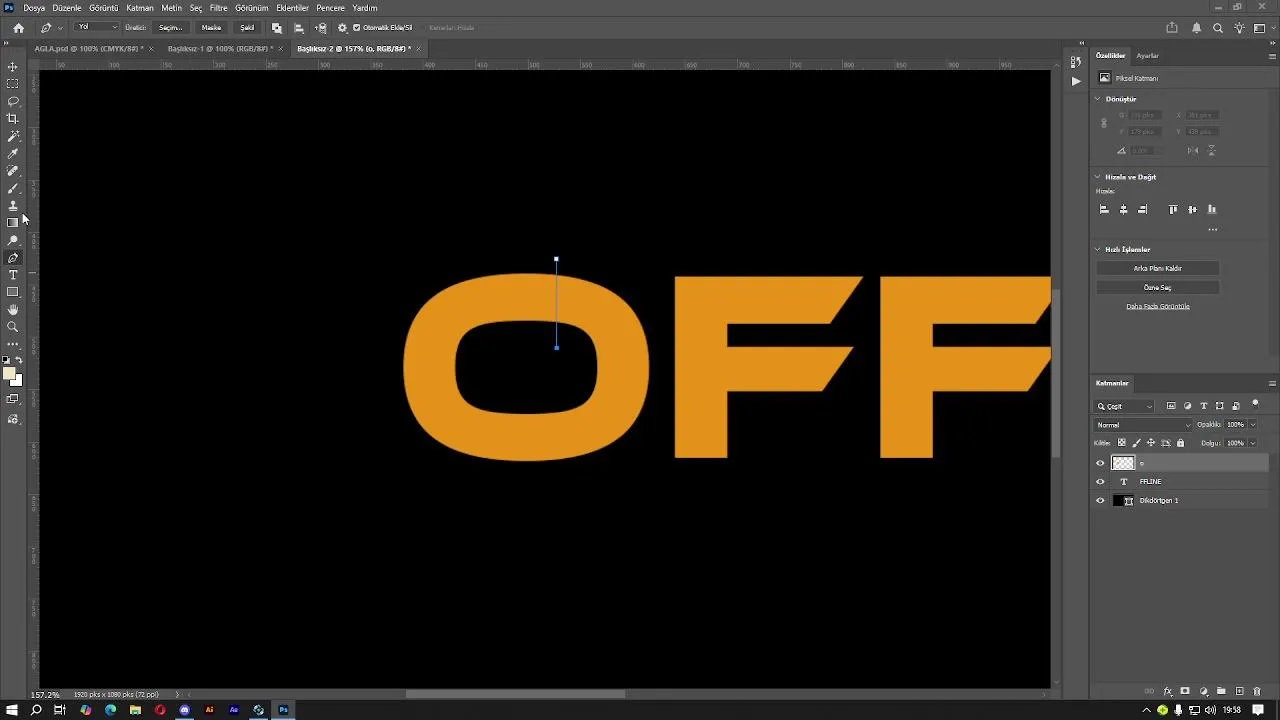This screenshot has width=1280, height=720.
Task: Hide the Dikdörtgen 1 layer
Action: pyautogui.click(x=1101, y=501)
